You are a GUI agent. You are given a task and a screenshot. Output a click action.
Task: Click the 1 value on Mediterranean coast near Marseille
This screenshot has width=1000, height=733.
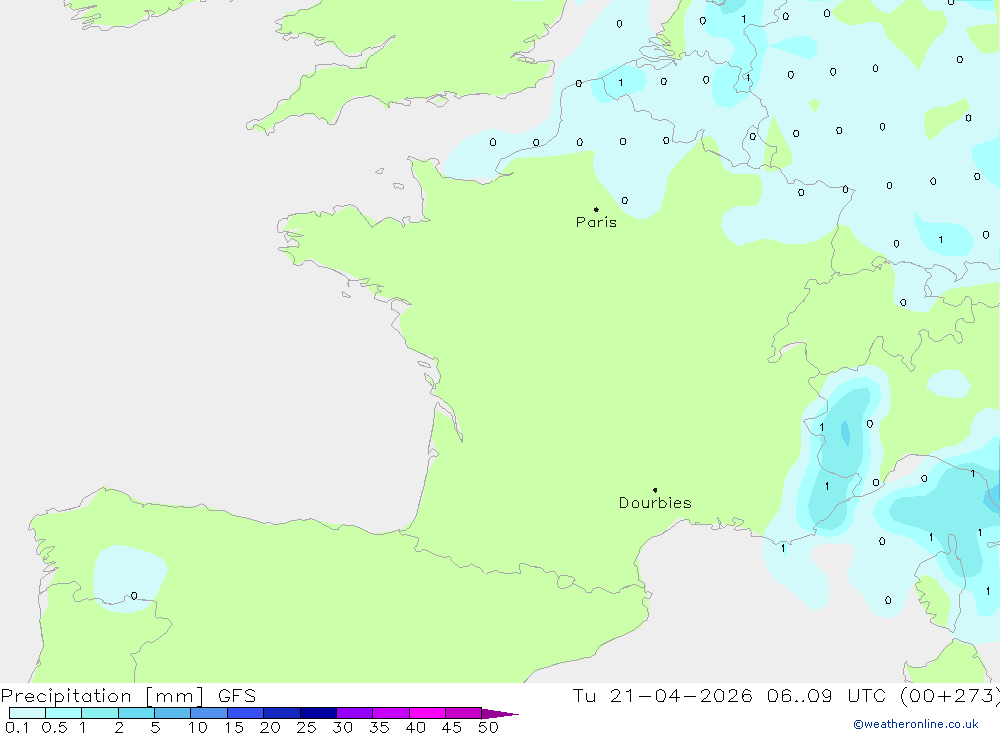tap(783, 548)
